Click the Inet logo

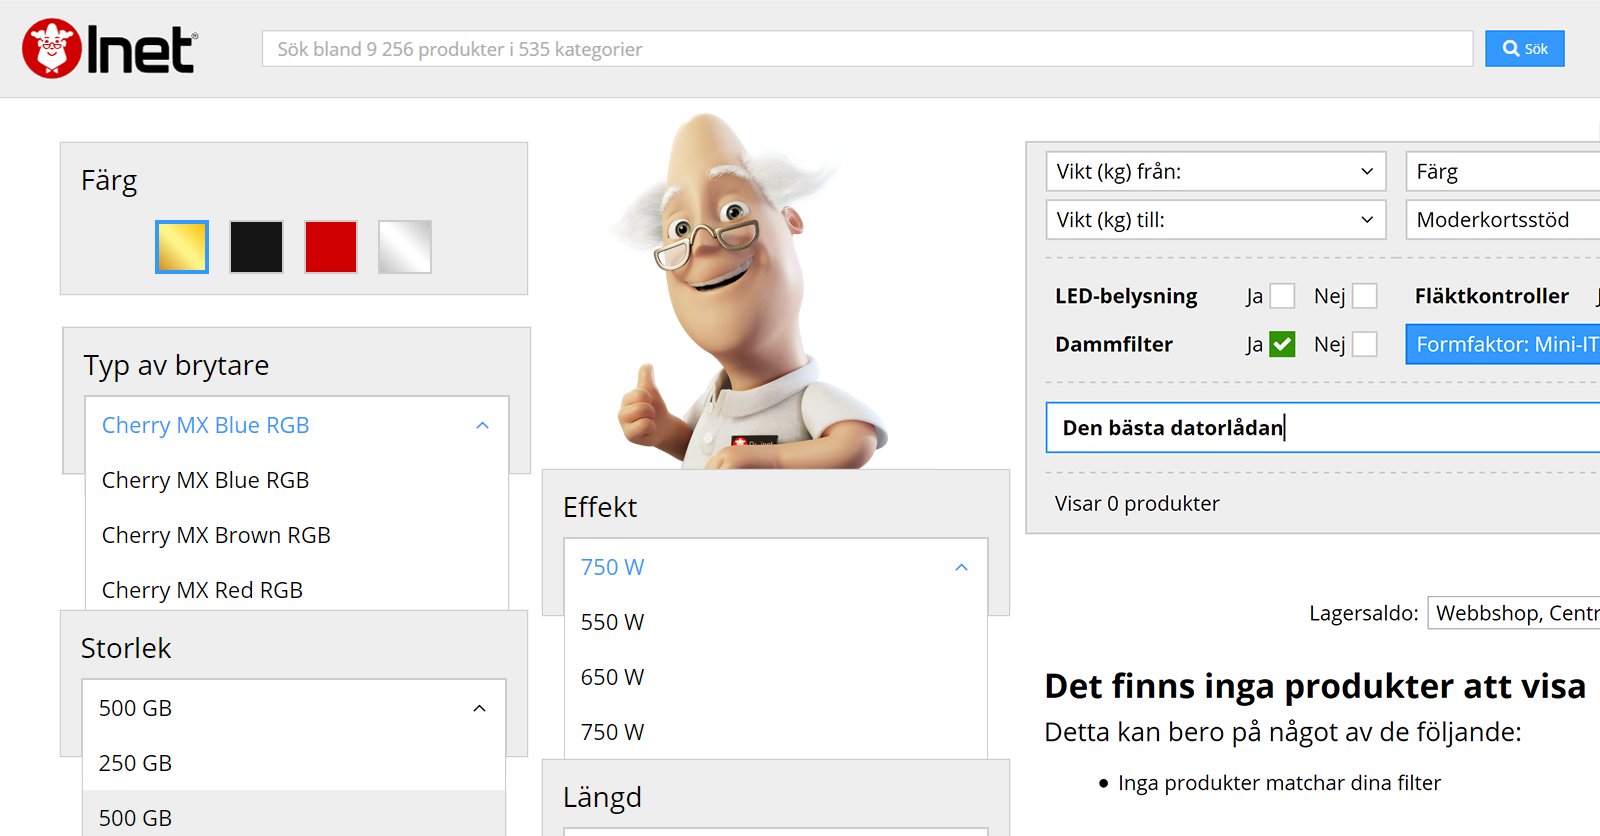(x=110, y=48)
